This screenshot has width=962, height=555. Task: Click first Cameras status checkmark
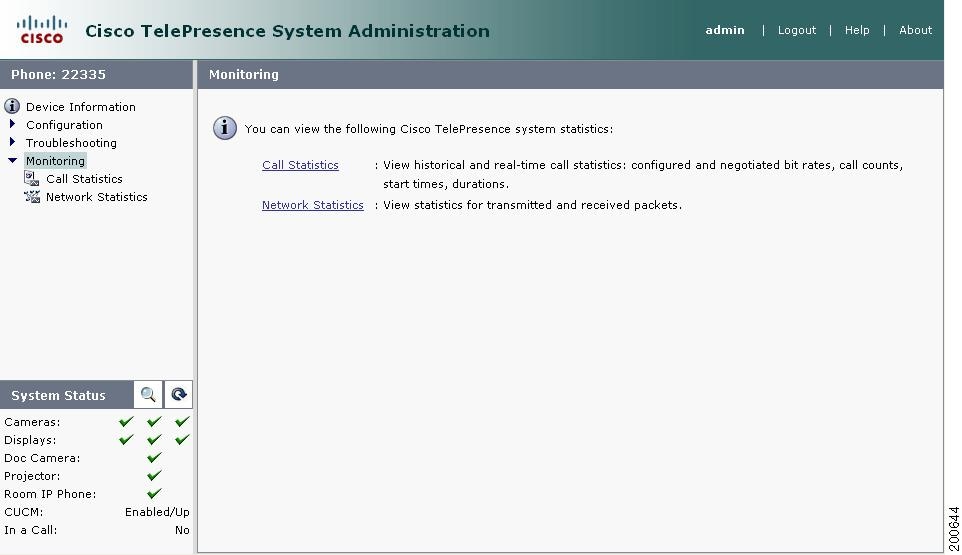(126, 421)
